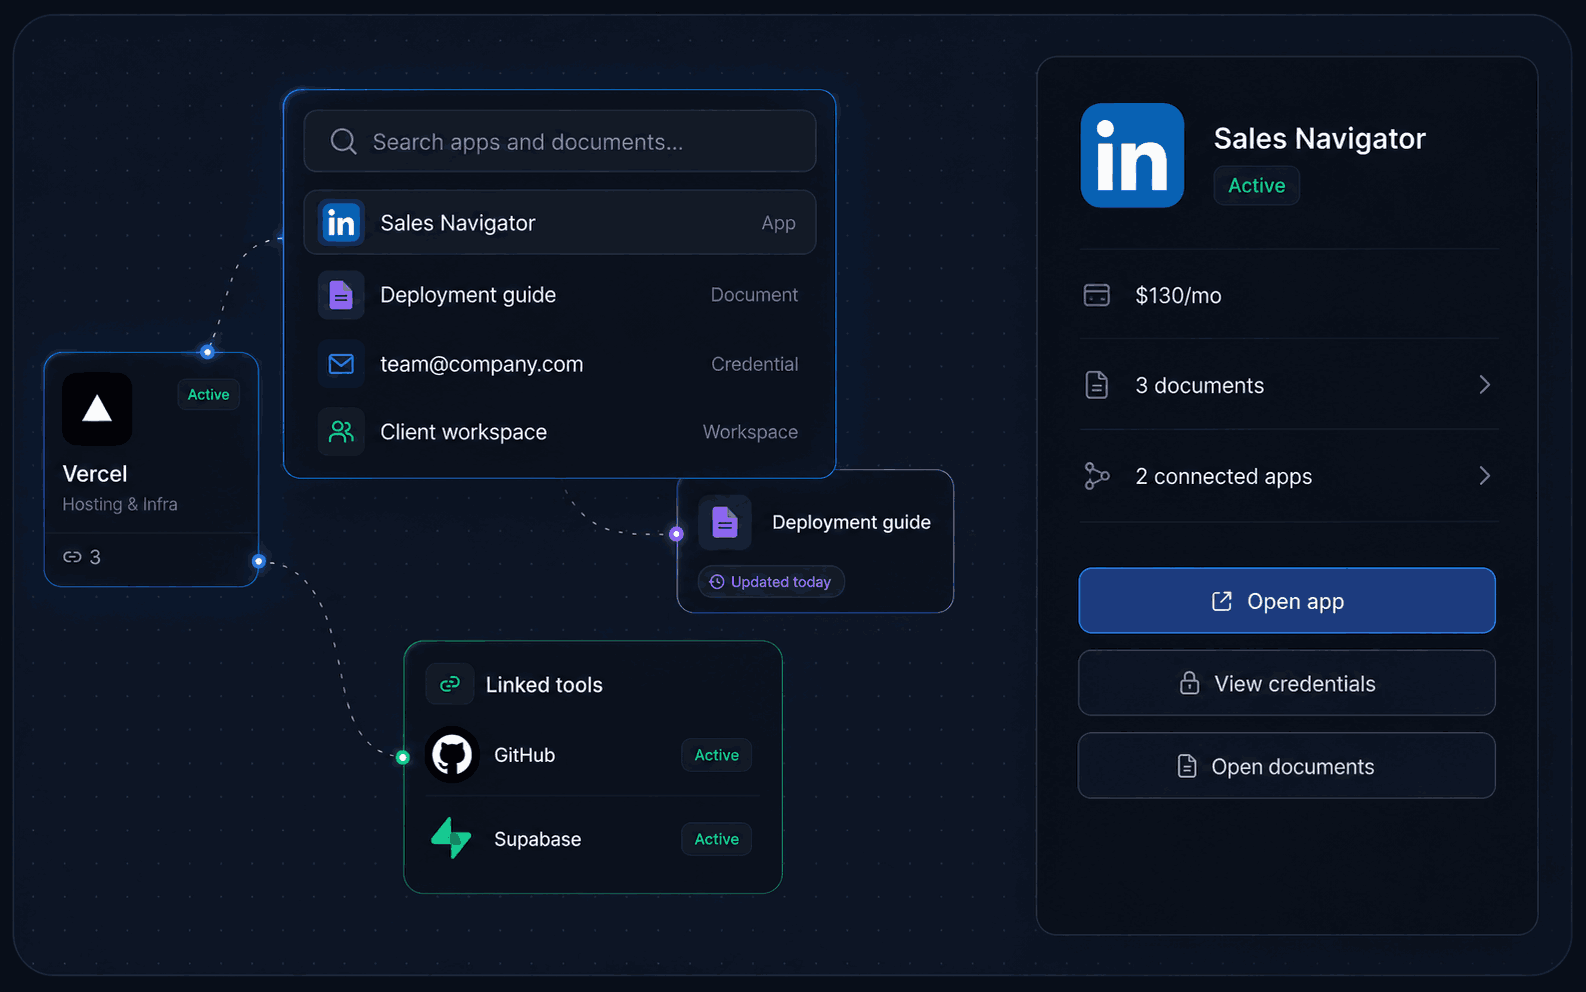Click the Supabase lightning logo
Screen dimensions: 1586x992
click(451, 838)
